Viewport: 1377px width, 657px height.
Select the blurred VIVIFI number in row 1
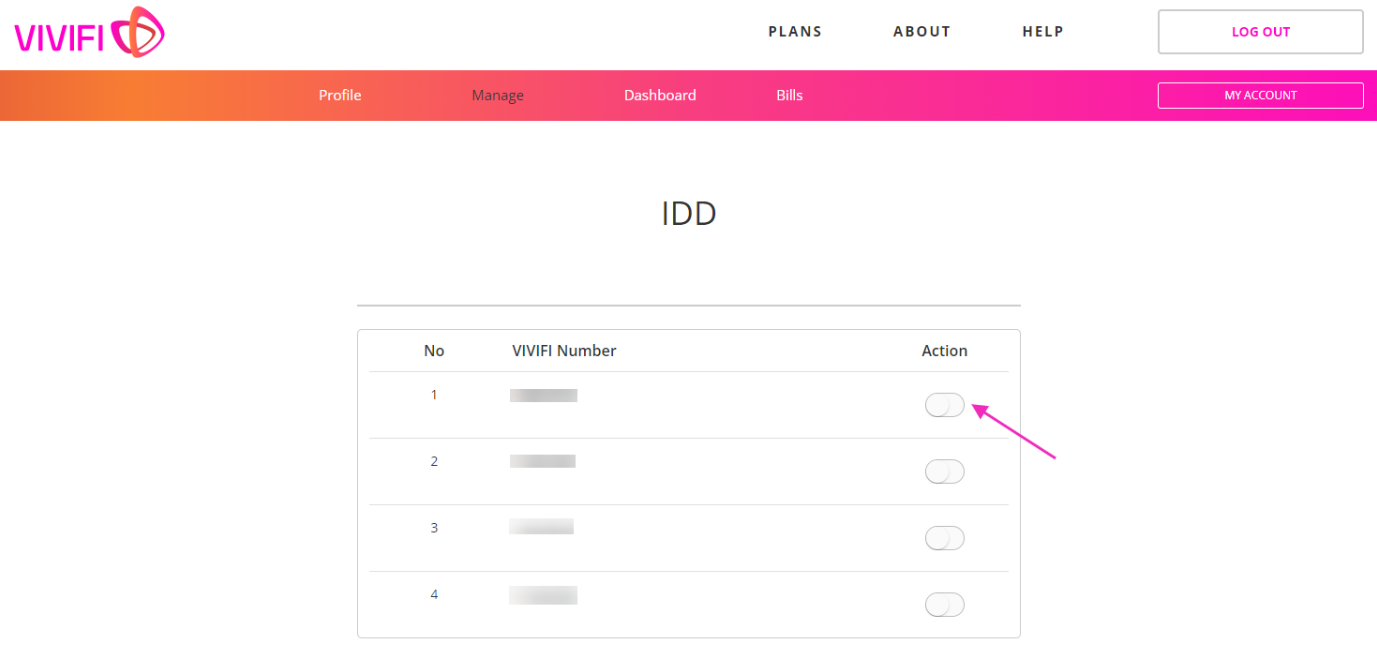point(543,395)
